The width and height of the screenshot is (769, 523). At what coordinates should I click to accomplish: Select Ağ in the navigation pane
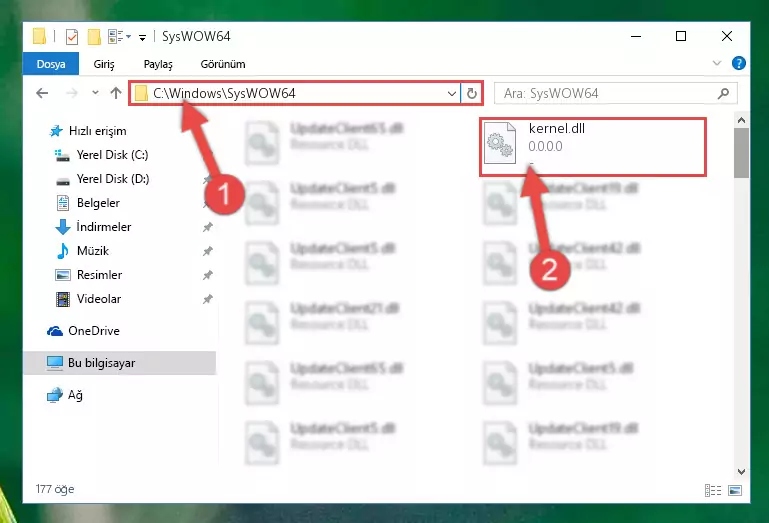tap(75, 395)
